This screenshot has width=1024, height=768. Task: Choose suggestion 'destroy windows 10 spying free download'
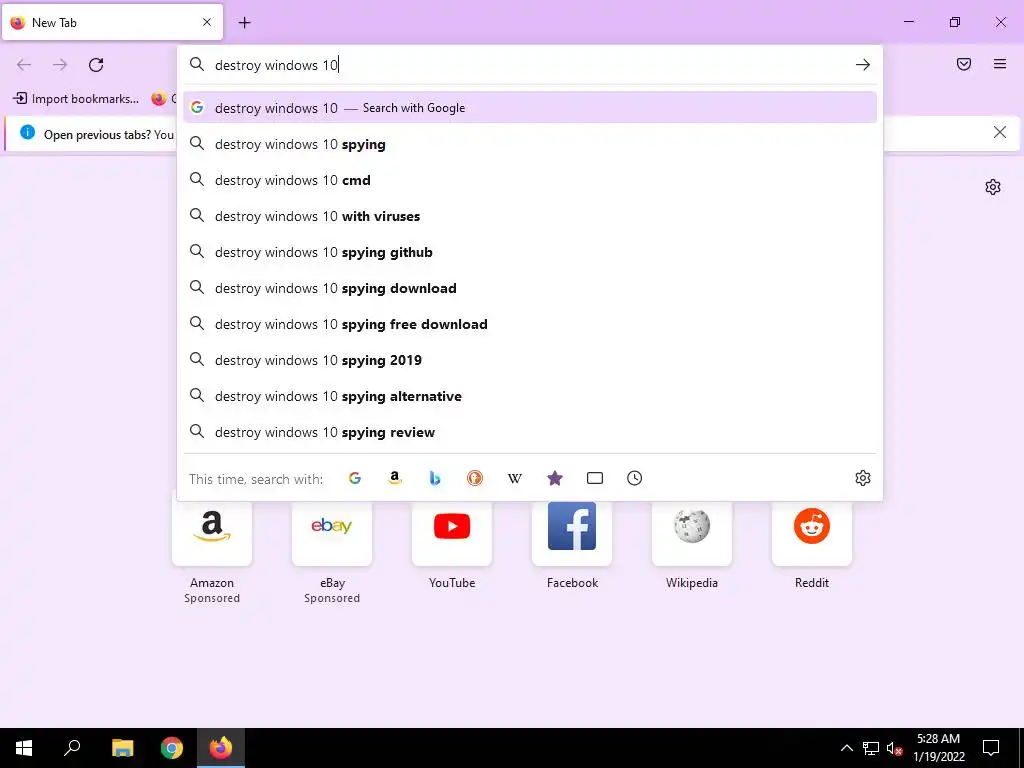click(x=530, y=324)
